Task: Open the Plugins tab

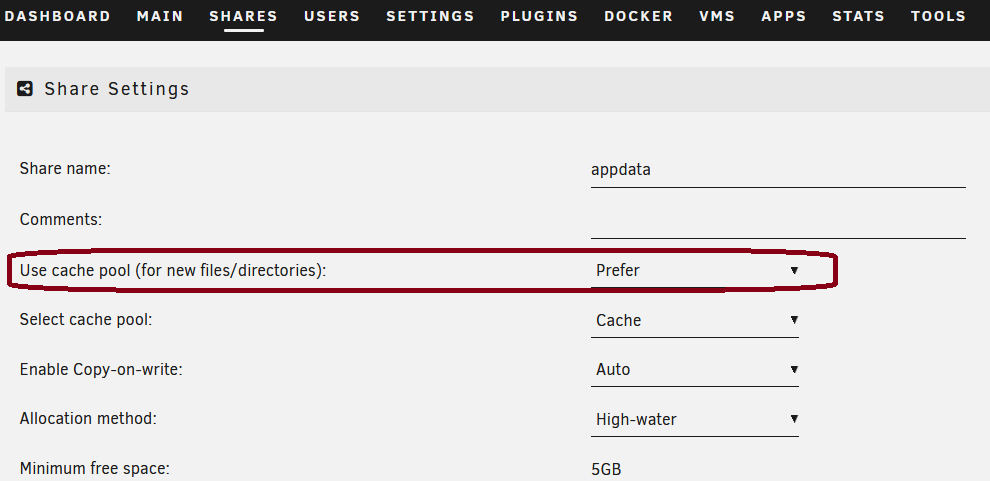Action: pyautogui.click(x=539, y=16)
